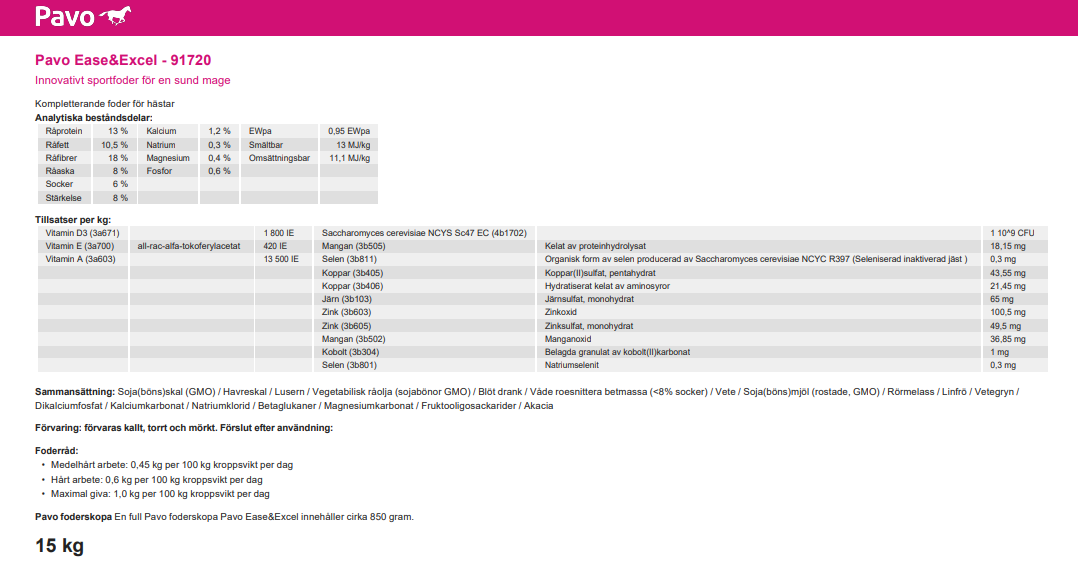Image resolution: width=1078 pixels, height=569 pixels.
Task: Click the 0,95 EWpa value cell
Action: (349, 131)
